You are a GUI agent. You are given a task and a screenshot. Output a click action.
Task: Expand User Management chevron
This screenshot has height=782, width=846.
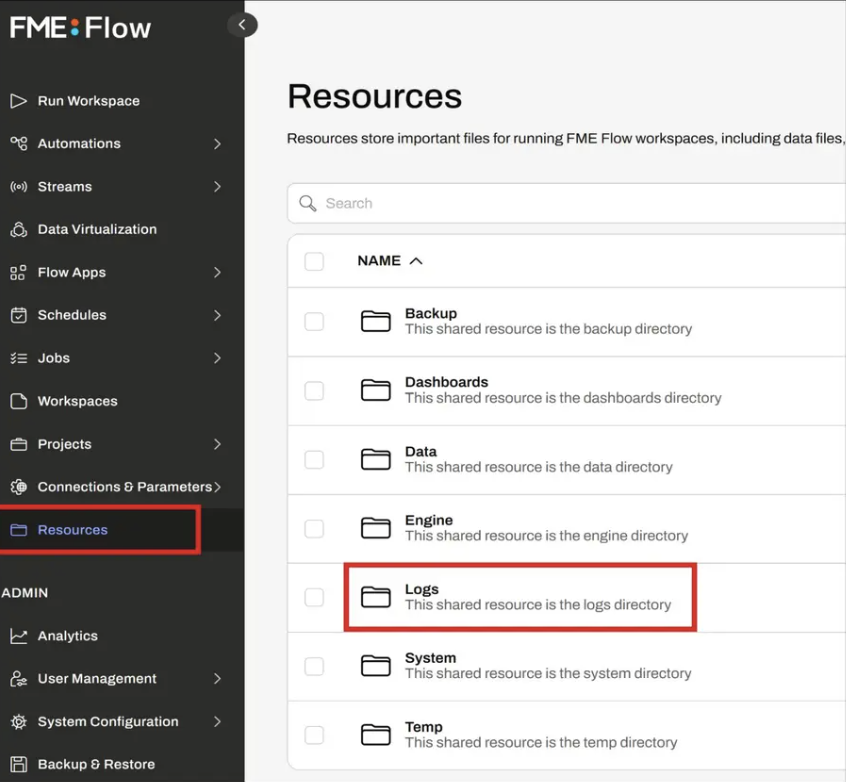tap(217, 679)
